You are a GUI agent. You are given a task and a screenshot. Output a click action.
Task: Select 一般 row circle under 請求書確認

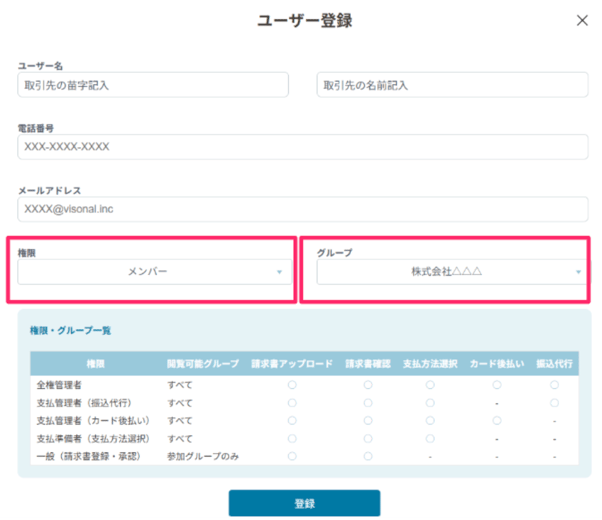367,457
